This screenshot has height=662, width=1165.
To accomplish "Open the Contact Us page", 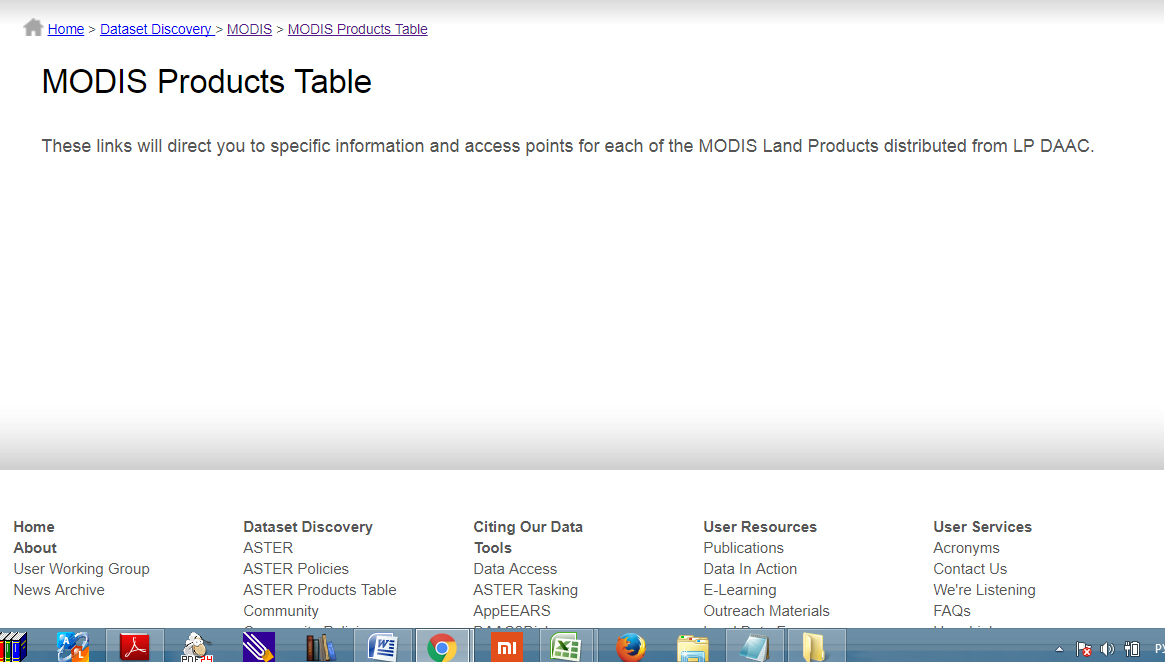I will click(x=969, y=568).
